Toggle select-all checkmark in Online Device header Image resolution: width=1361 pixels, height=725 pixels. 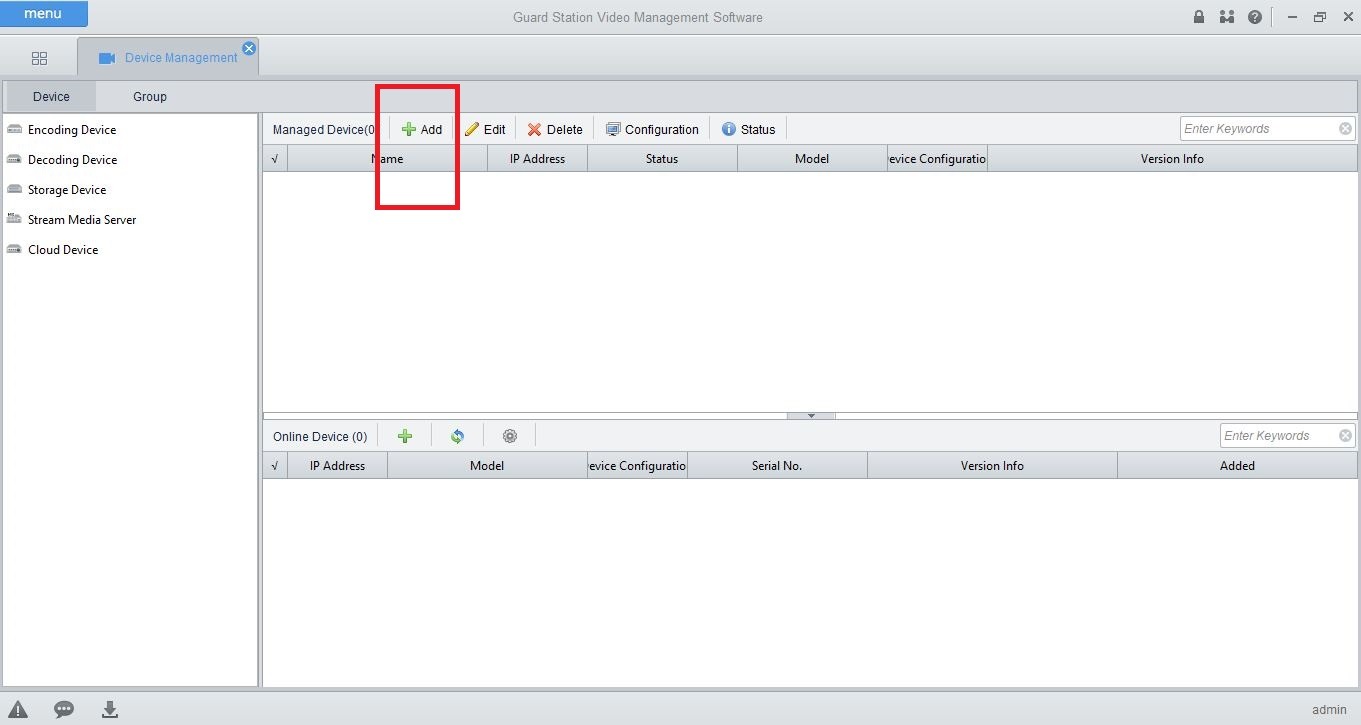coord(275,466)
